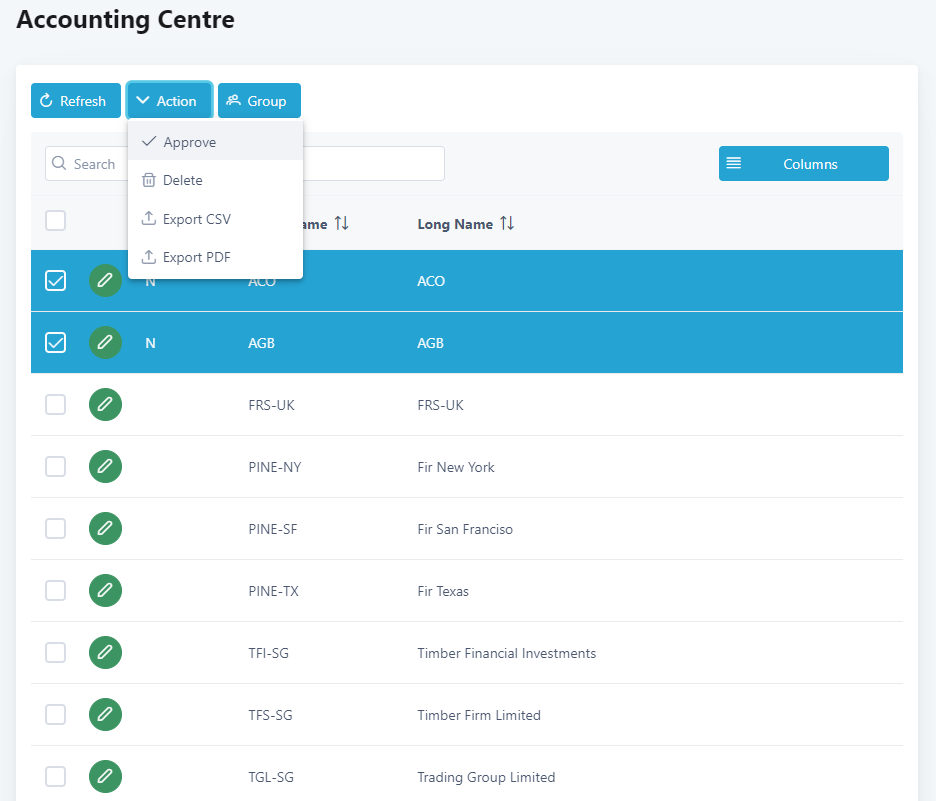This screenshot has width=936, height=801.
Task: Click the edit pencil icon for FRS-UK
Action: click(105, 405)
